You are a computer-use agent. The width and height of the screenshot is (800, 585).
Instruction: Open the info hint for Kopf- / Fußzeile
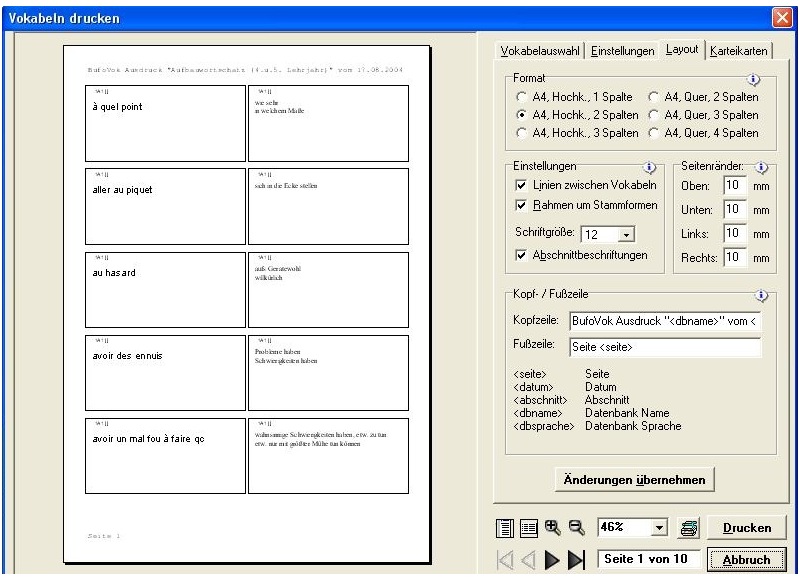(761, 295)
